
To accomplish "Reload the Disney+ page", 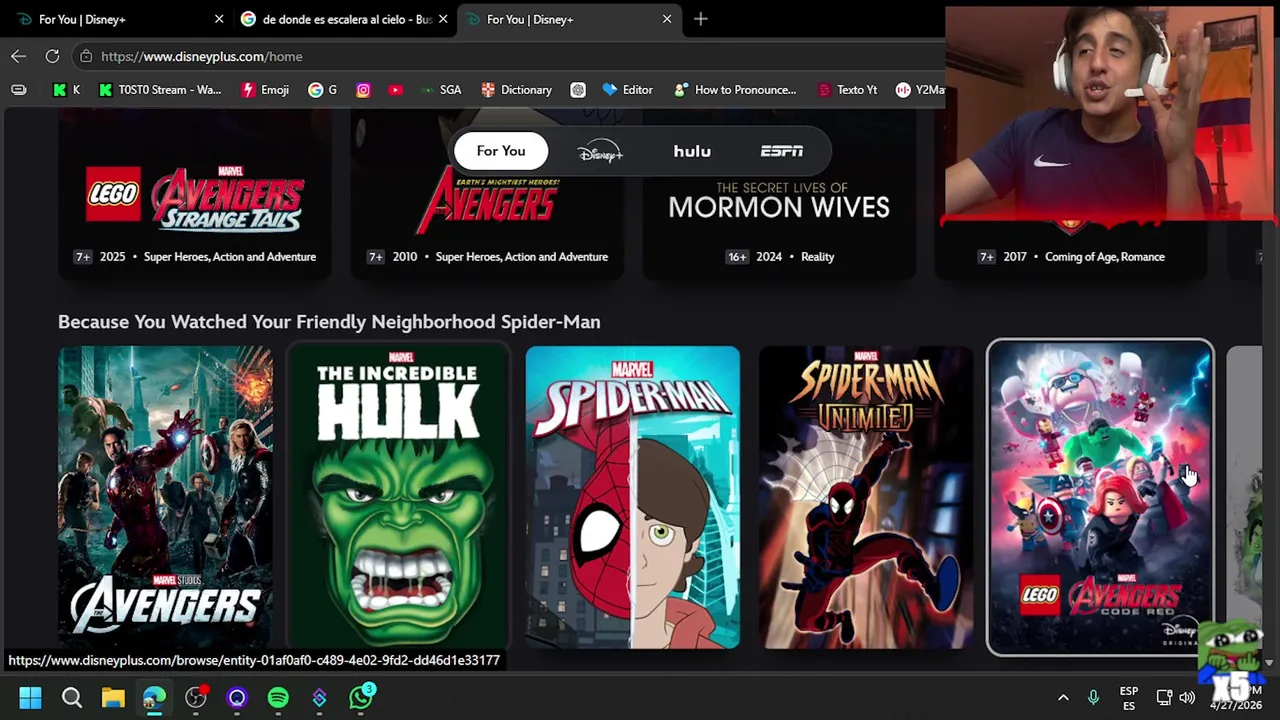I will pos(52,56).
